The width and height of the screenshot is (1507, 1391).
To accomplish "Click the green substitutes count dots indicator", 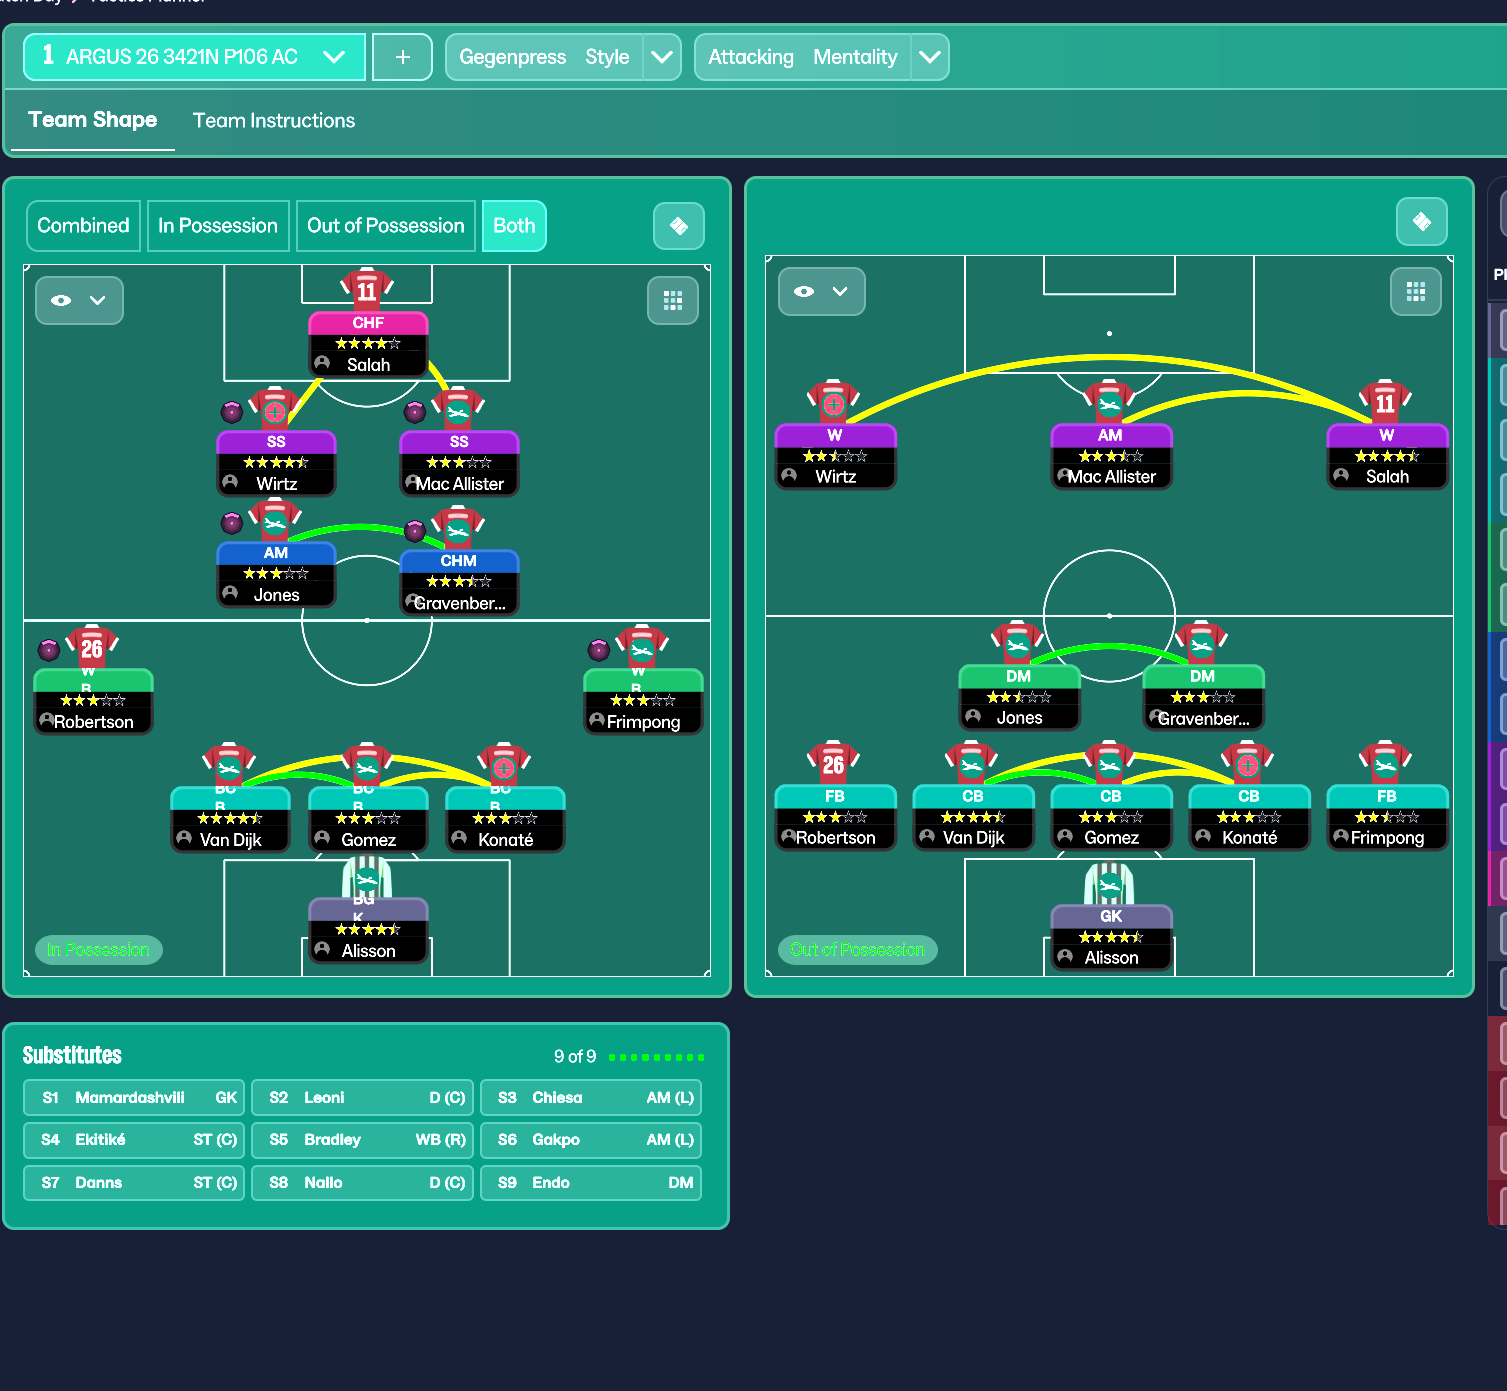I will [656, 1057].
